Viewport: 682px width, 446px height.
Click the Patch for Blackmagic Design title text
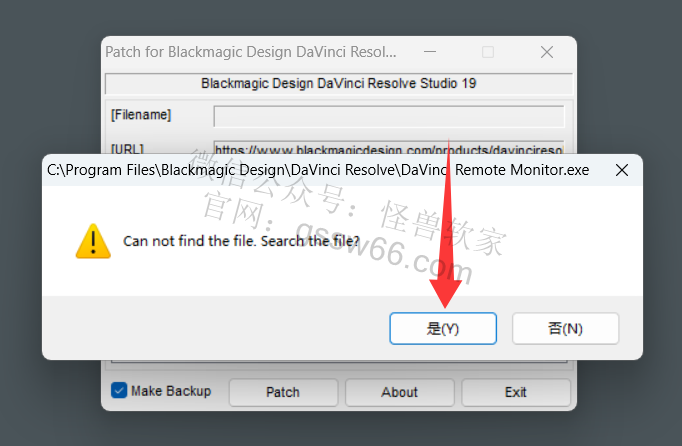[251, 52]
